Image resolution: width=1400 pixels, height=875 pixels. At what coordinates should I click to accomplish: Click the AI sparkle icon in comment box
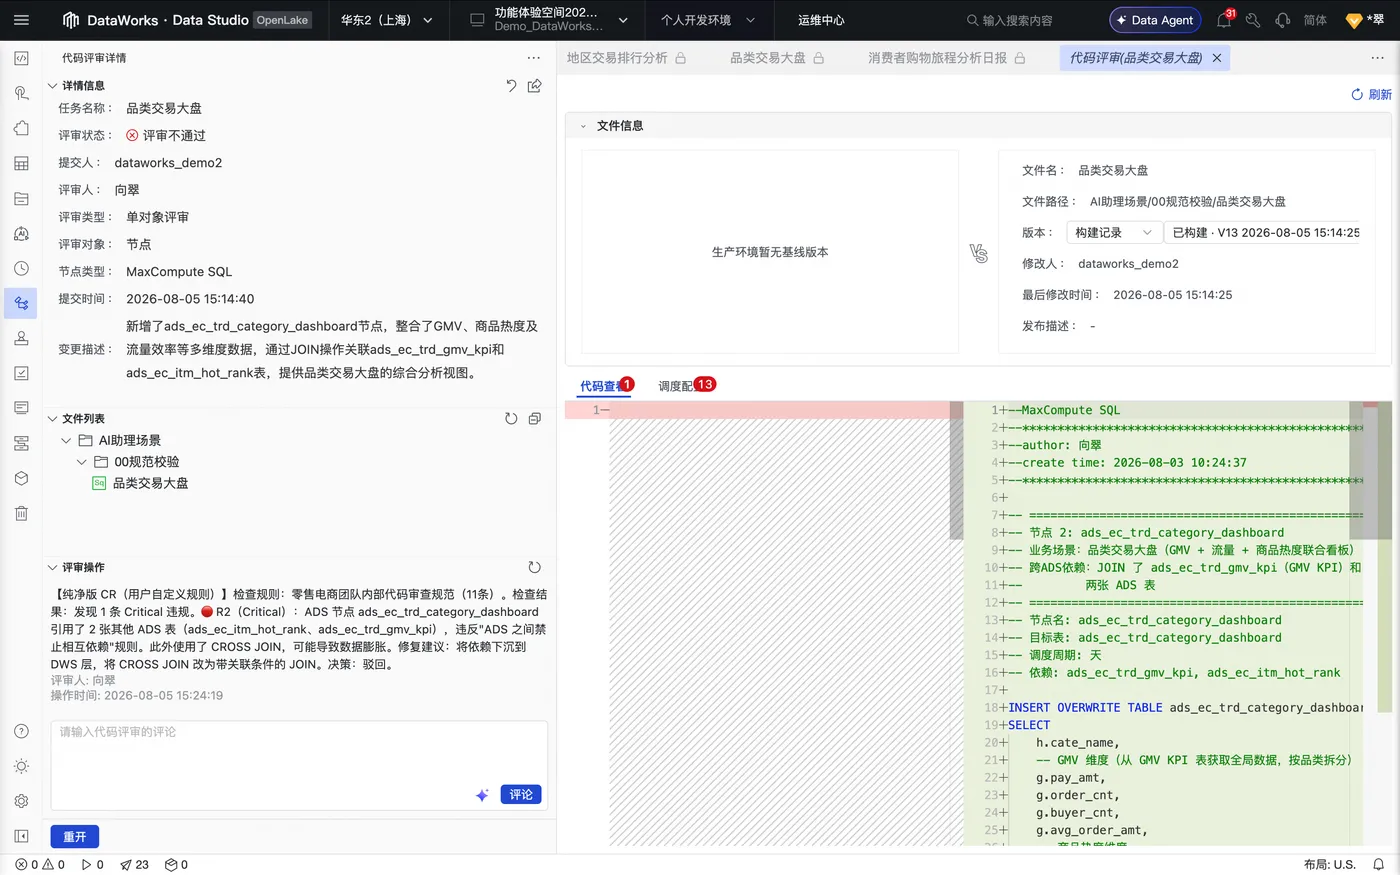(x=482, y=795)
